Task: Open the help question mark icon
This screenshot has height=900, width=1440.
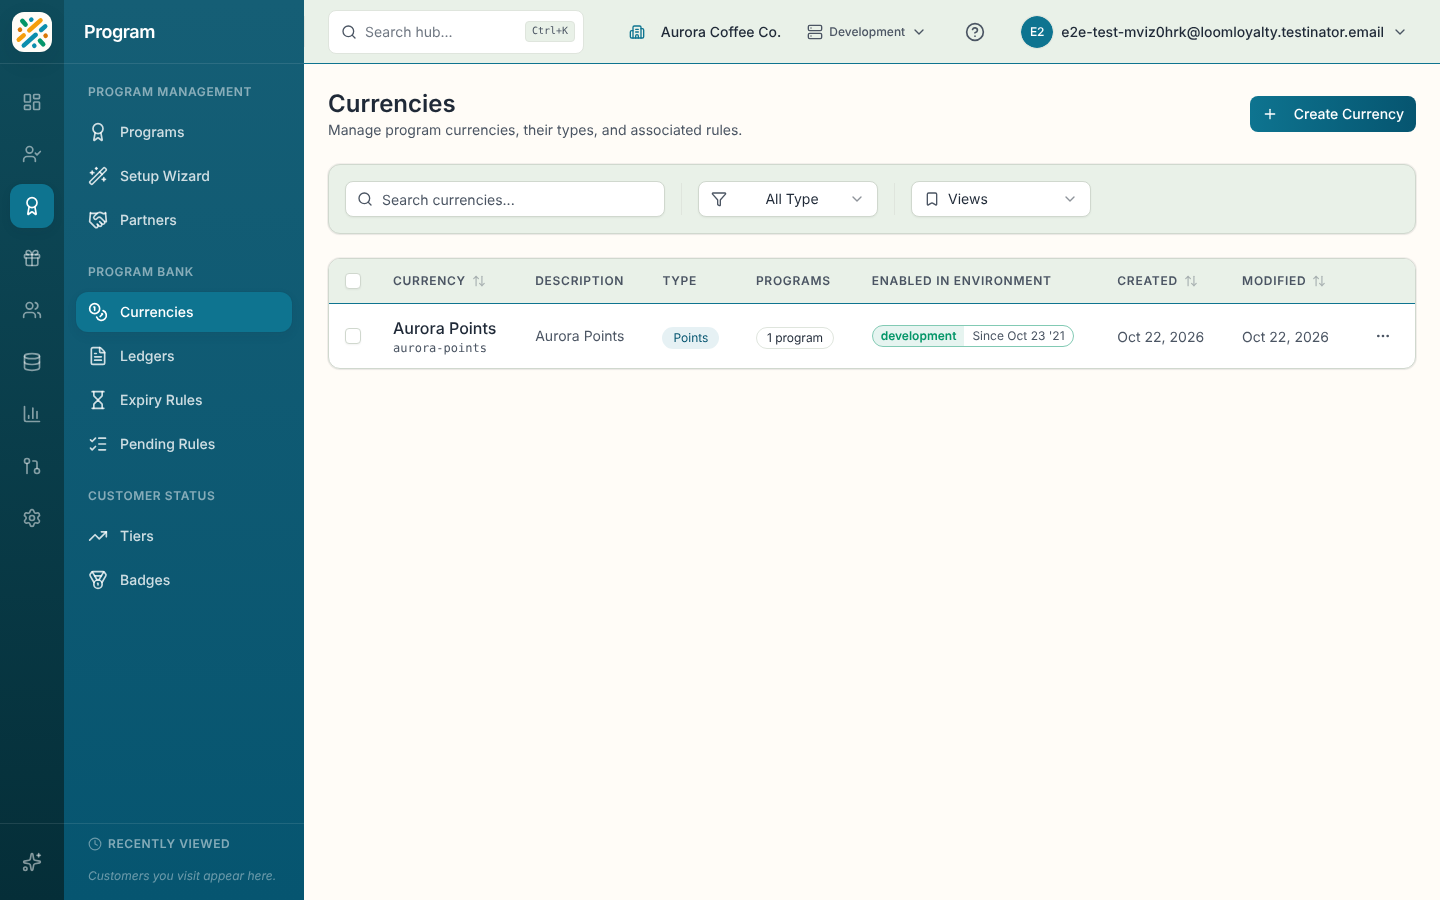Action: pos(975,32)
